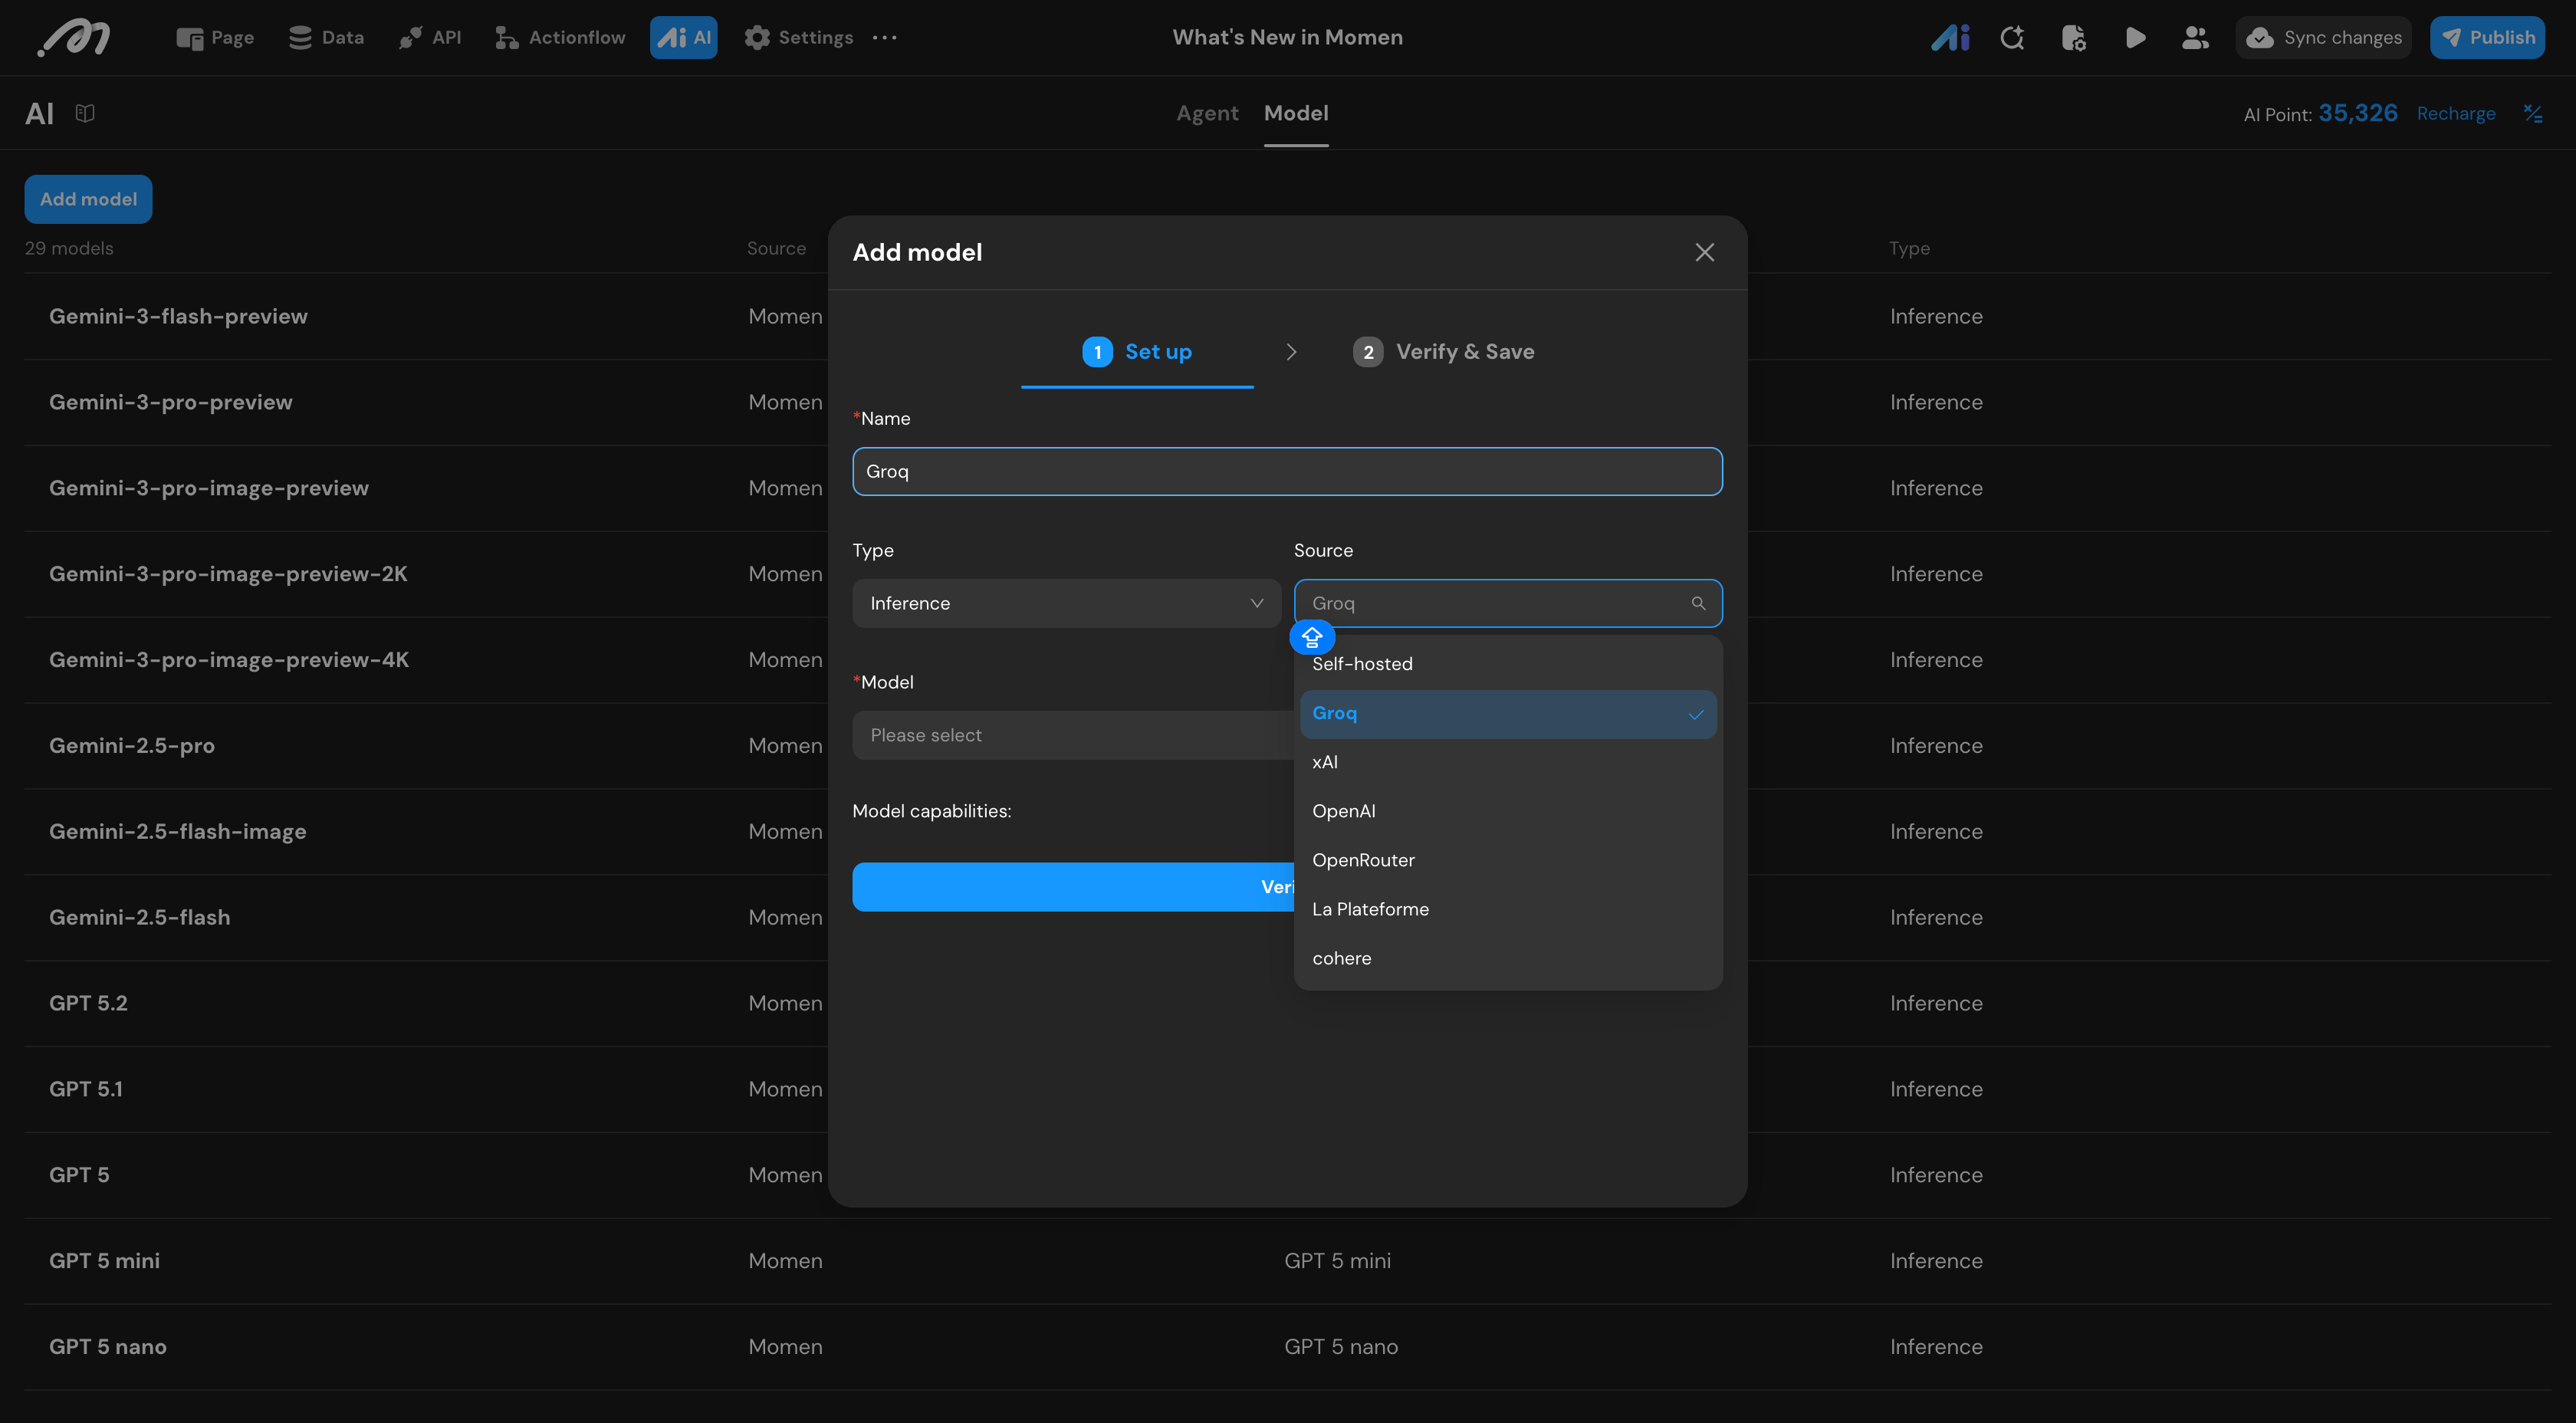Open the more options ellipsis menu
The height and width of the screenshot is (1423, 2576).
885,38
